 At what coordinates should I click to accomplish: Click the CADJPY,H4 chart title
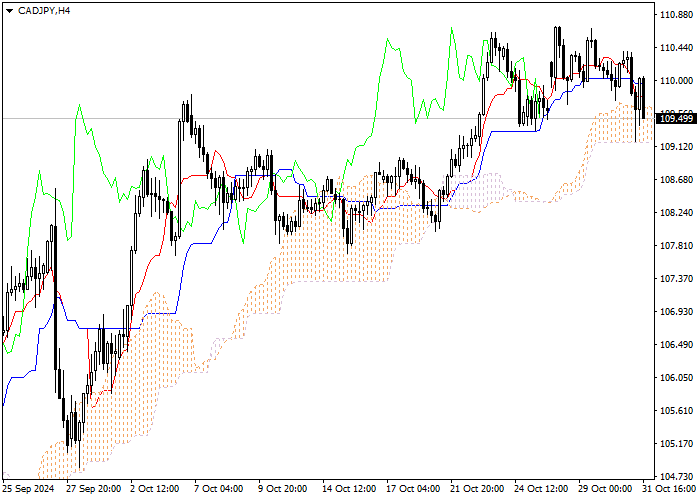(x=44, y=11)
